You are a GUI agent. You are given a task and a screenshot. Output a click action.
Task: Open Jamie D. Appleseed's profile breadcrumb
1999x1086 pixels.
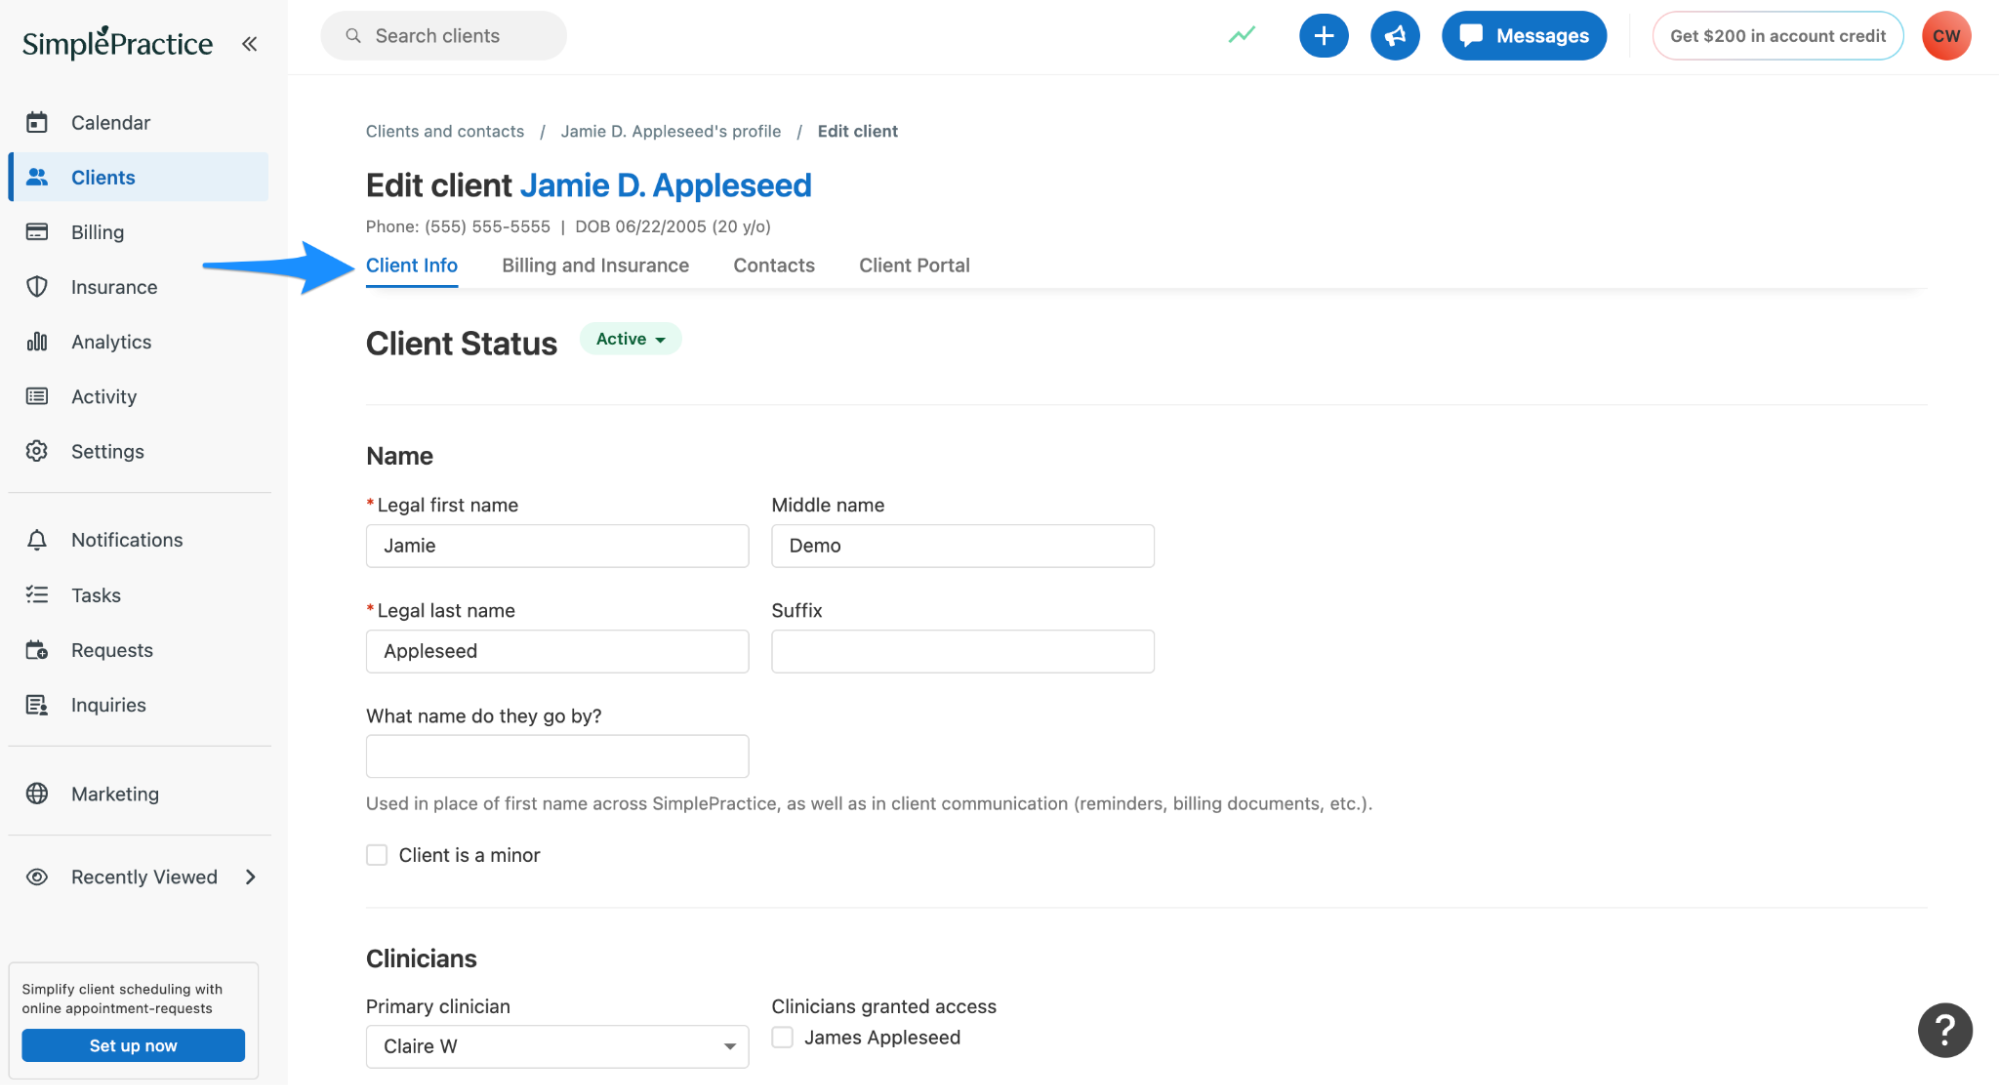coord(671,131)
